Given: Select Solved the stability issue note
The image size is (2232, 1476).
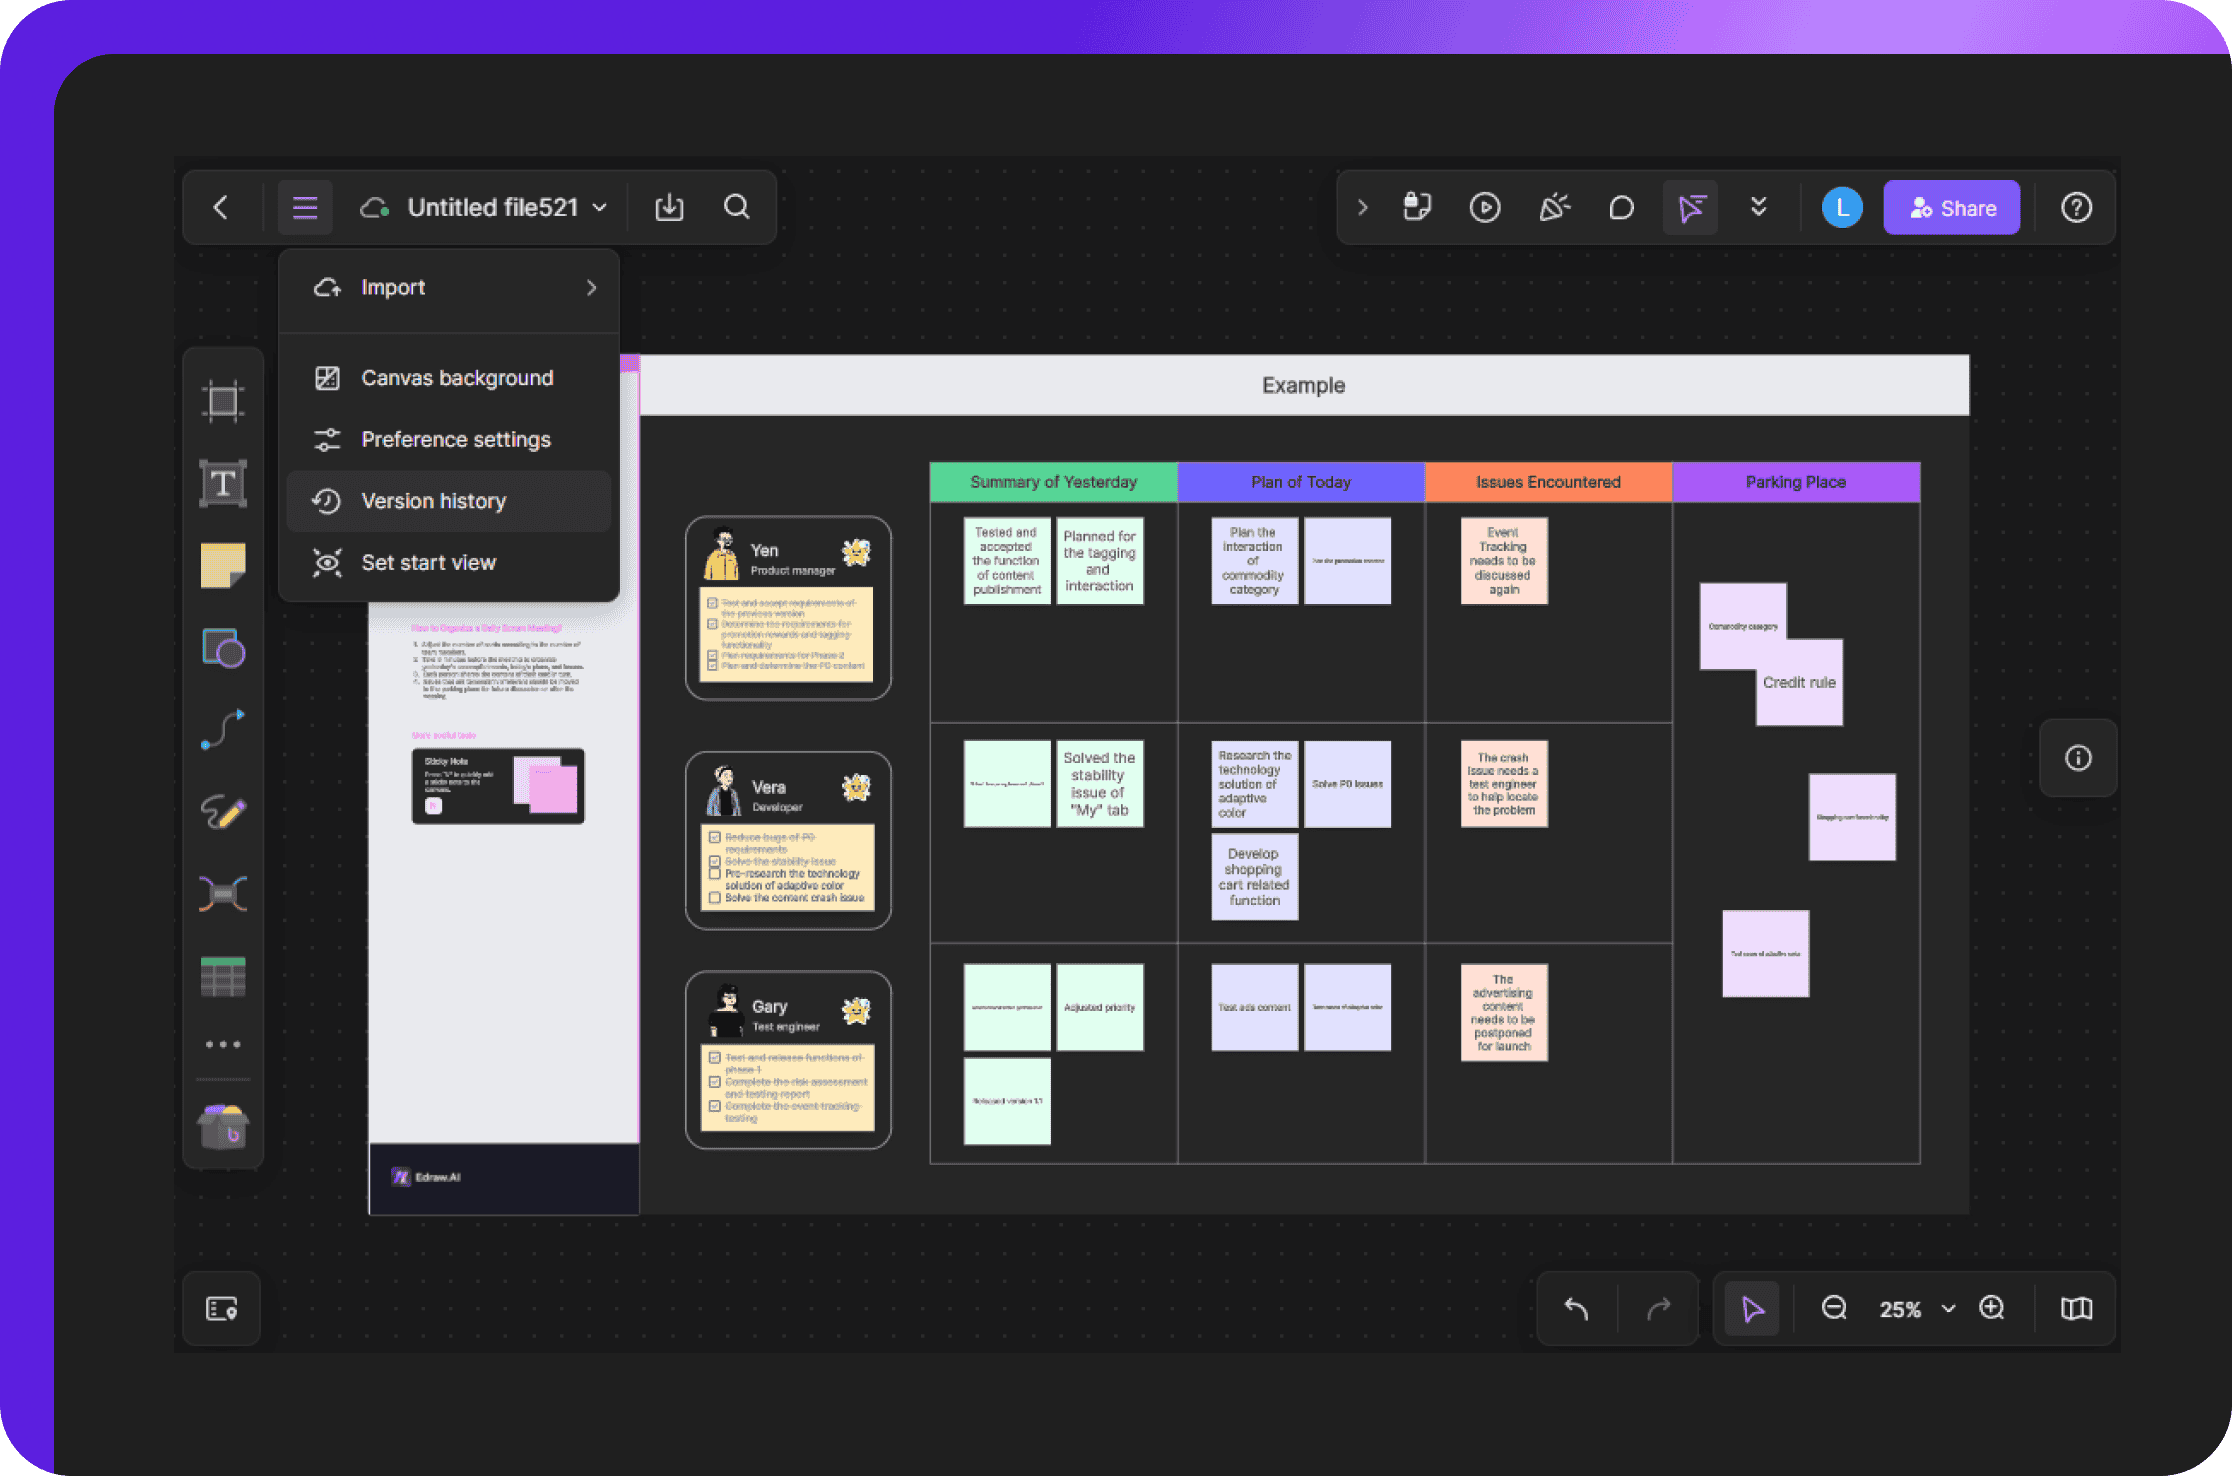Looking at the screenshot, I should [1100, 784].
